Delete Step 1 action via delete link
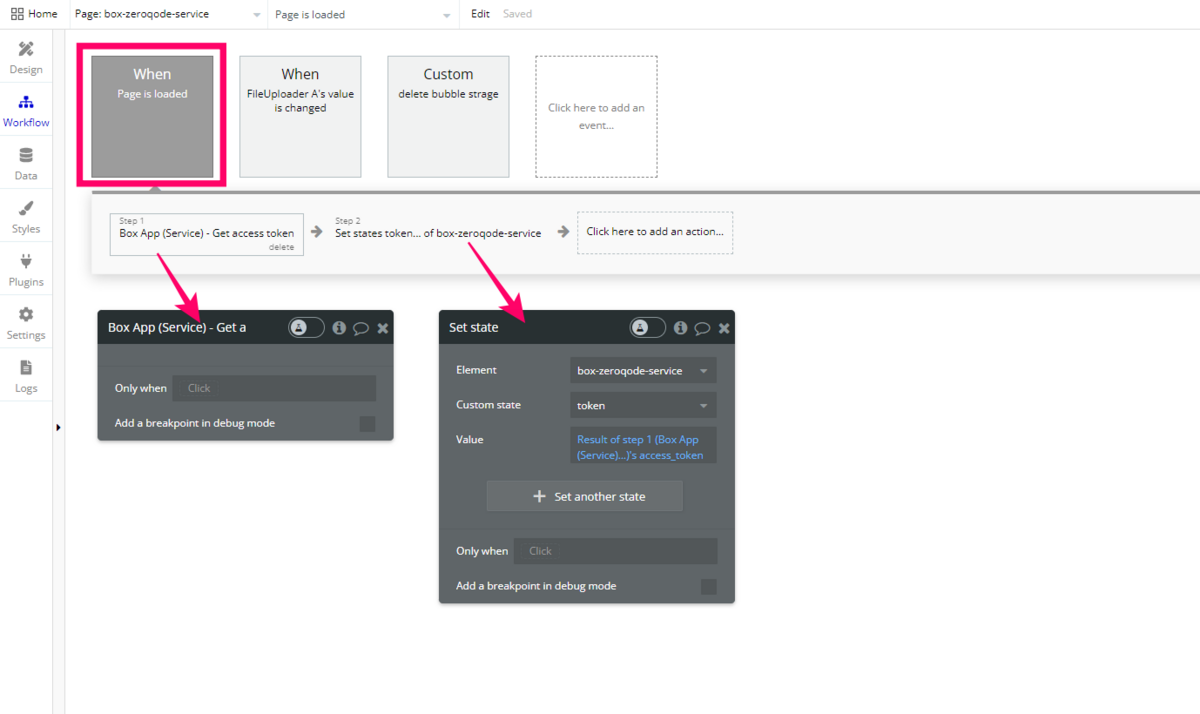1200x714 pixels. [281, 247]
